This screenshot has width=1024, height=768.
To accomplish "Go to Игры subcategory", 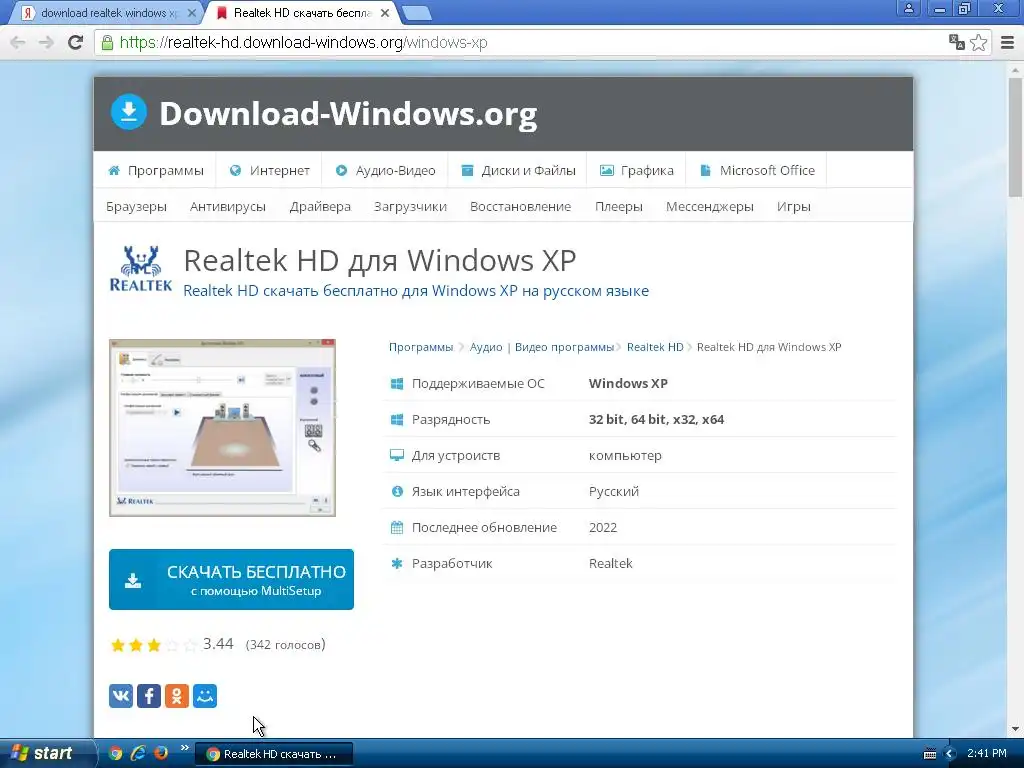I will (793, 206).
